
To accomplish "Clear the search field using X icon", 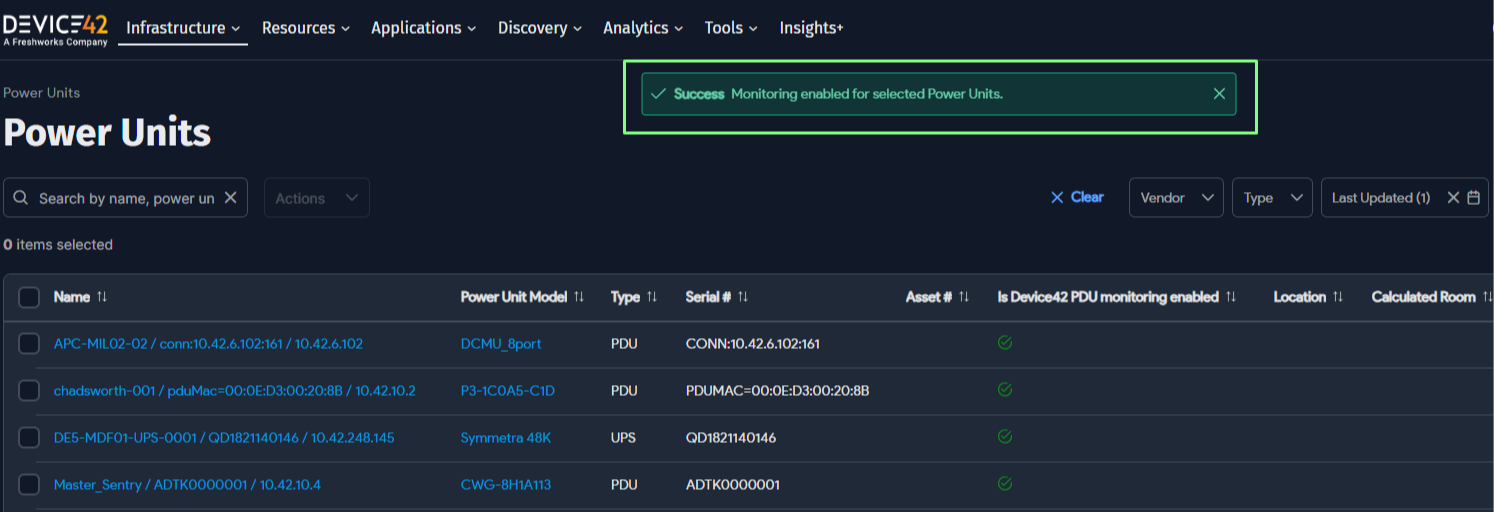I will tap(230, 198).
